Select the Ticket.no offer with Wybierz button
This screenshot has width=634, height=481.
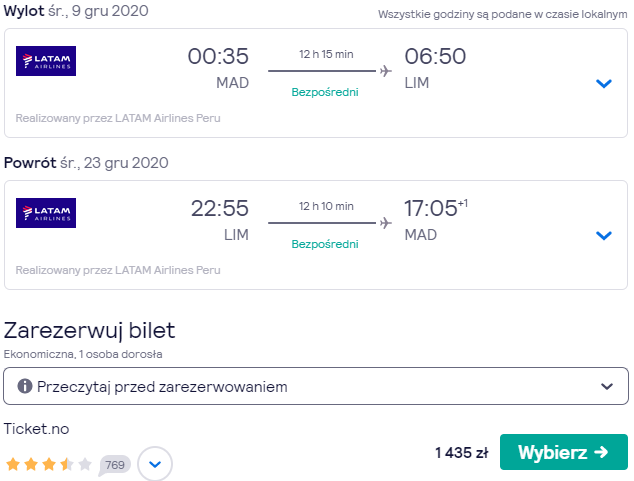563,452
